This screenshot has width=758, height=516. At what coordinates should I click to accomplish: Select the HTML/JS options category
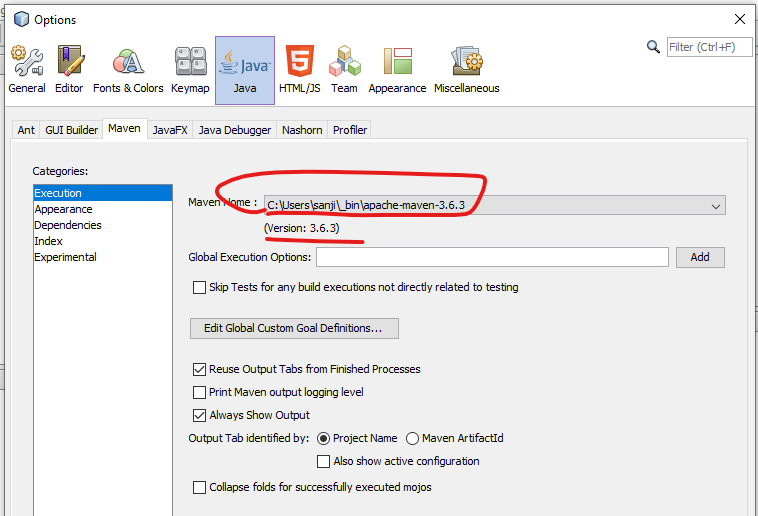[298, 69]
